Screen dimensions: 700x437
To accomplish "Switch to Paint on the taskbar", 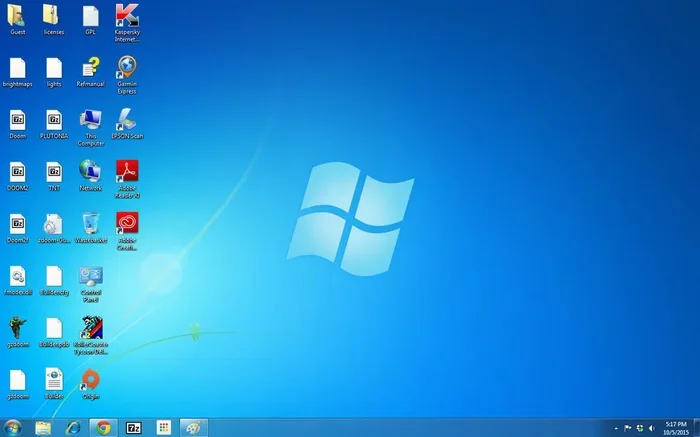I will pos(194,428).
